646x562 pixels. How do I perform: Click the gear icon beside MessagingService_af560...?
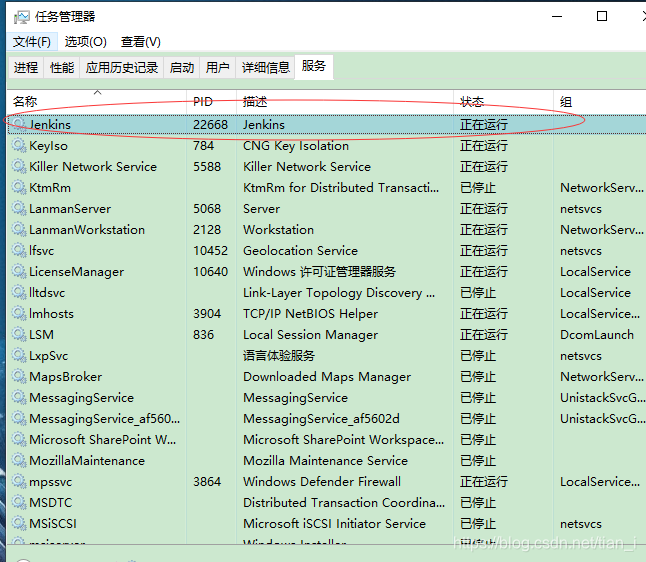pos(19,418)
